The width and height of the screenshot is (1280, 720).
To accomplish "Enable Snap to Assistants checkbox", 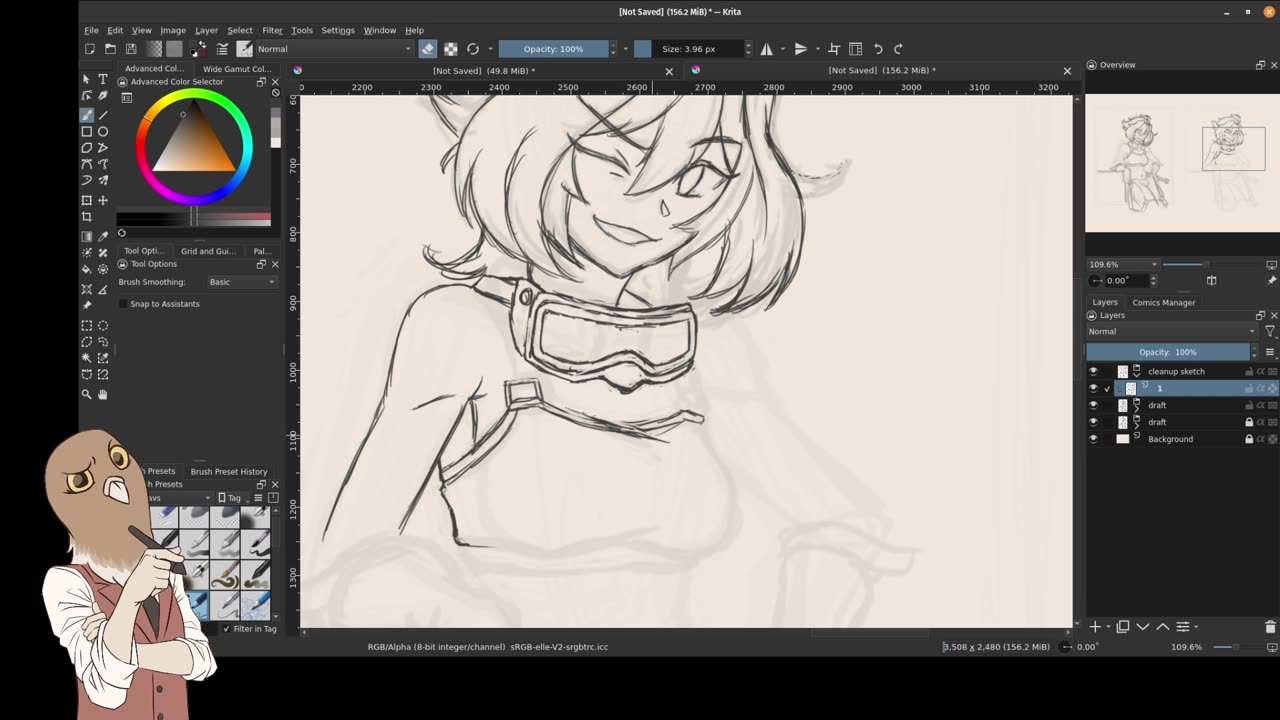I will [x=123, y=304].
